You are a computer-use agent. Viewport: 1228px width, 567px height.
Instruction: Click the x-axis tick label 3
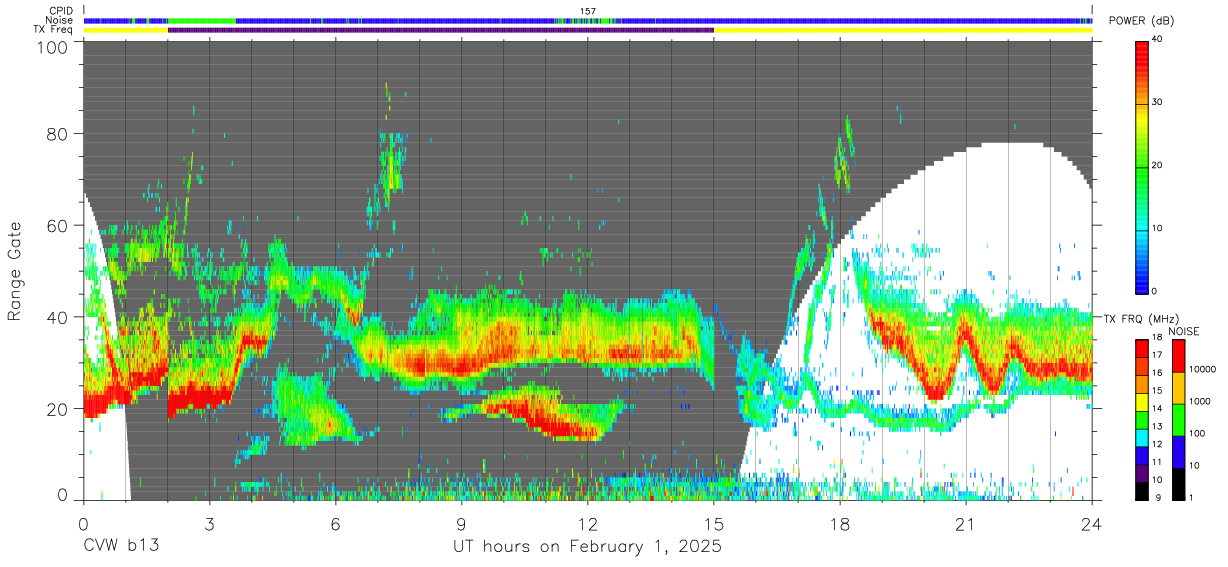click(209, 524)
